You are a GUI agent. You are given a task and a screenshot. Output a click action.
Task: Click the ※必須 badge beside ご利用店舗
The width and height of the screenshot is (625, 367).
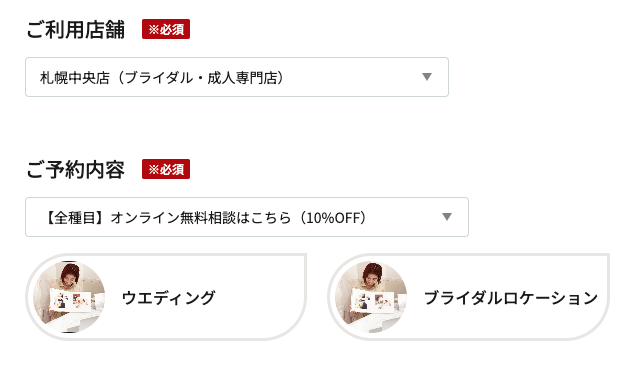point(166,29)
